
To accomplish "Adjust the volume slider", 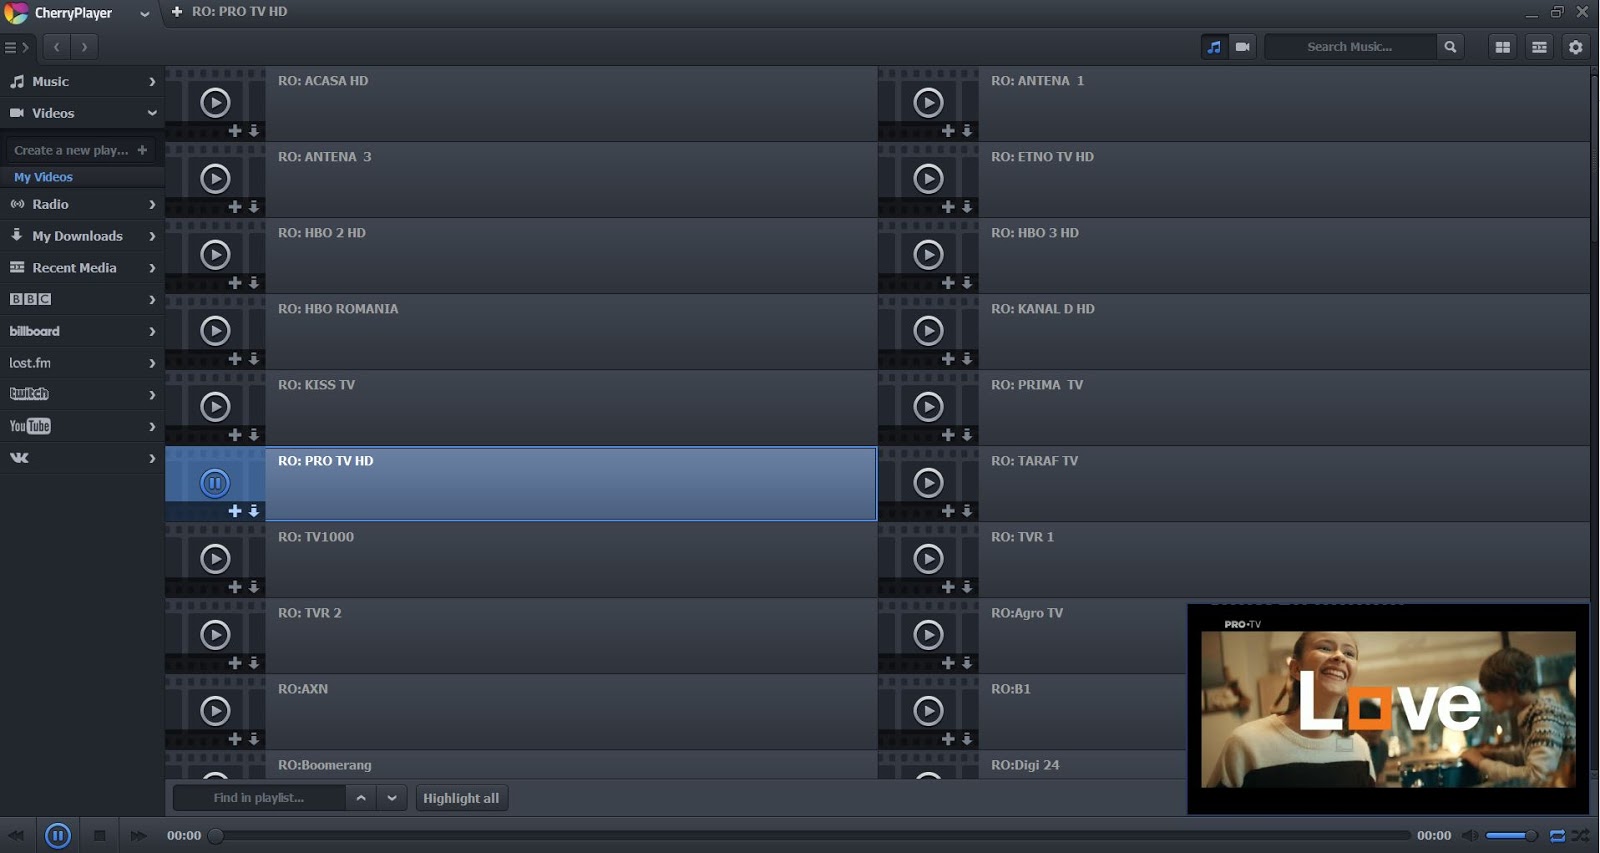I will [x=1510, y=835].
